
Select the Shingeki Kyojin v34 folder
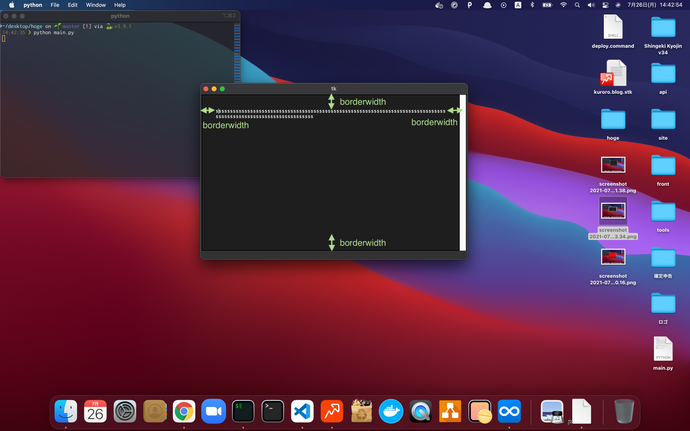click(663, 35)
